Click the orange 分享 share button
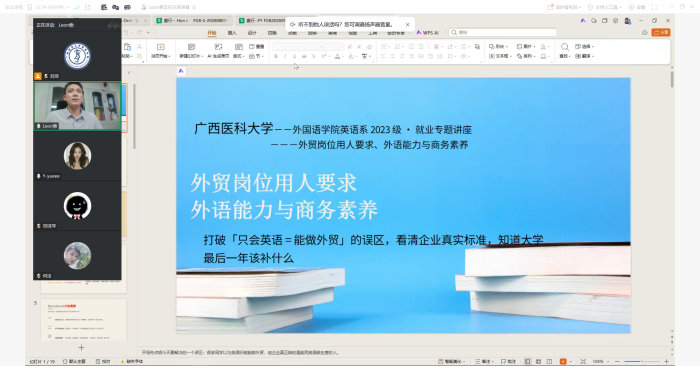This screenshot has height=366, width=700. click(661, 33)
